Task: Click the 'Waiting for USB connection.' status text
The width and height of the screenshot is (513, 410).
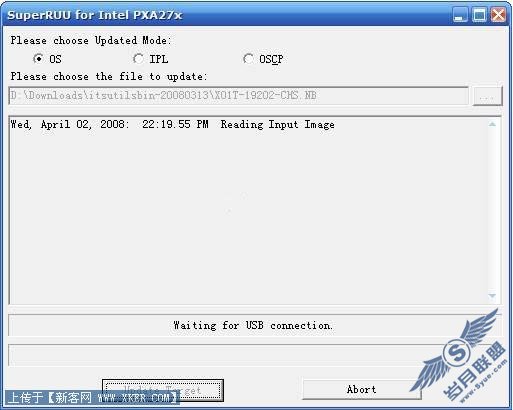Action: (x=253, y=325)
